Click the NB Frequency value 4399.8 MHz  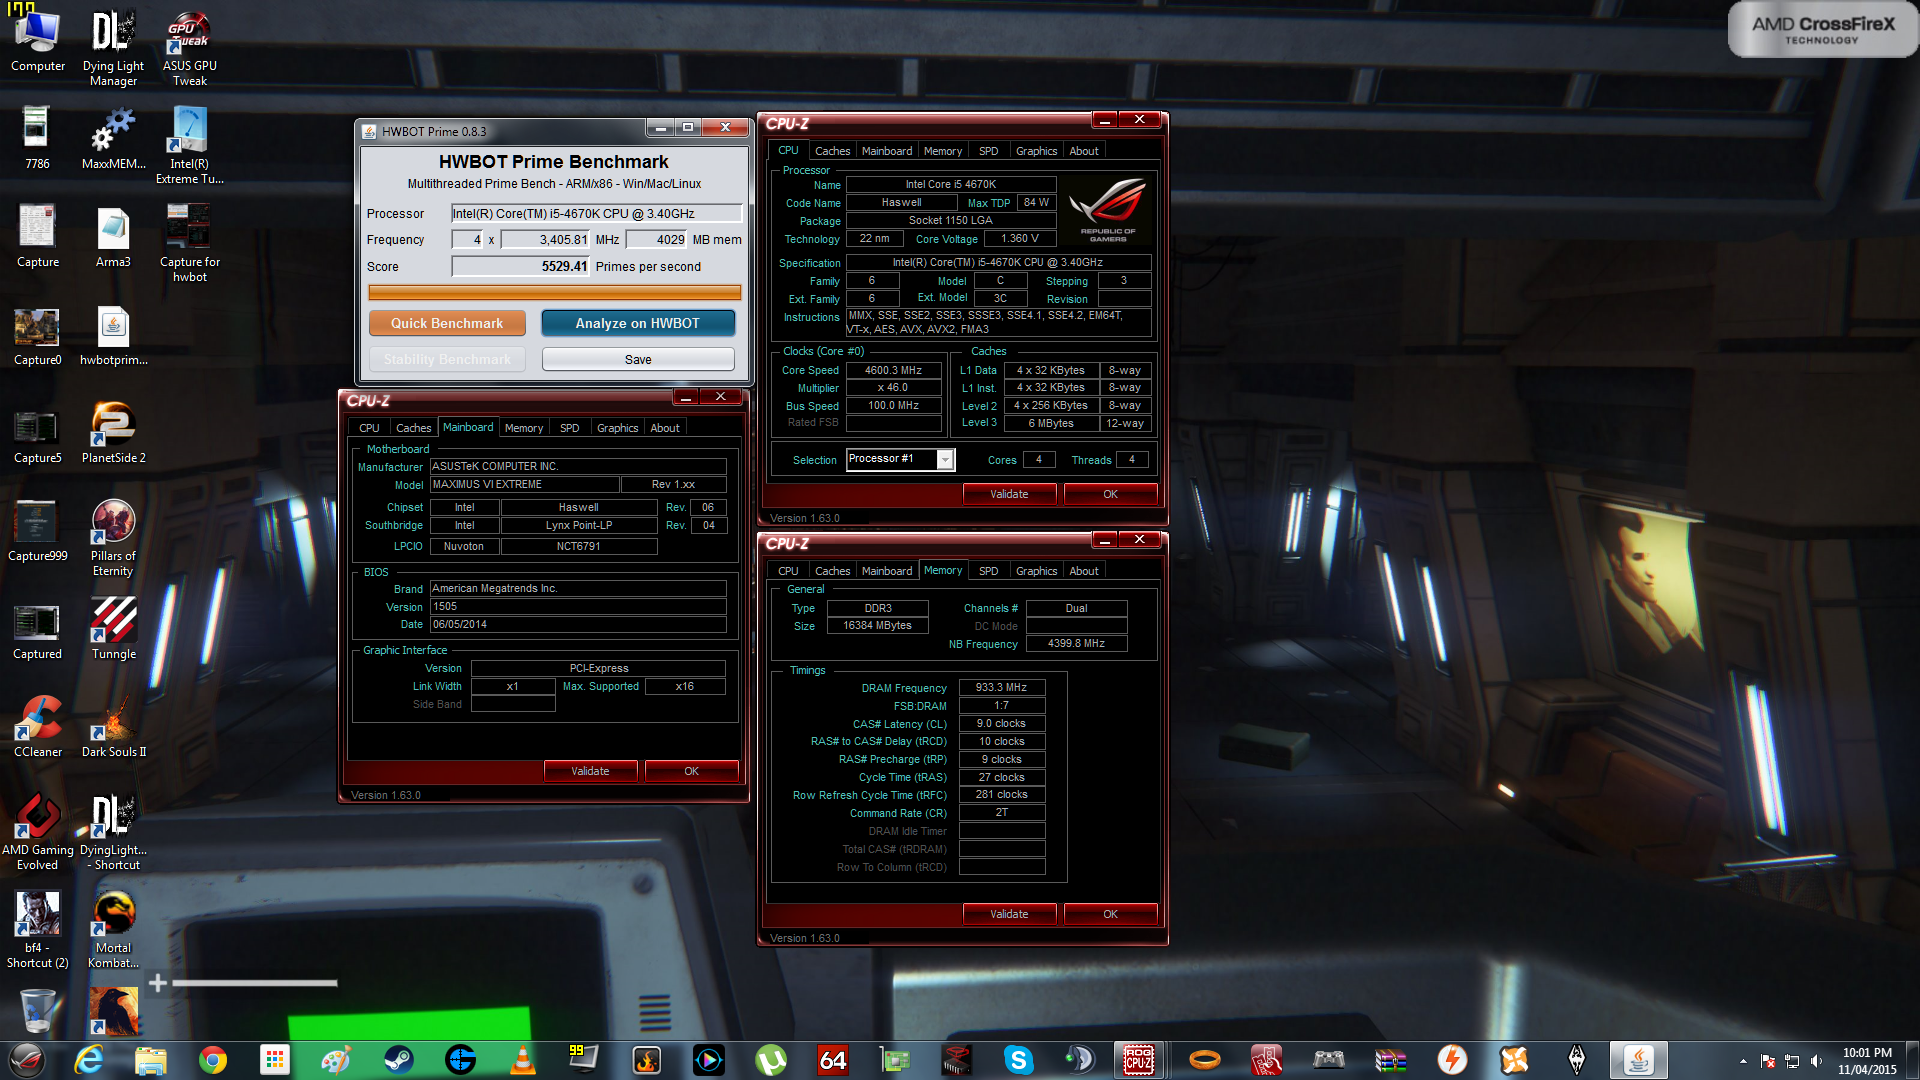1076,643
